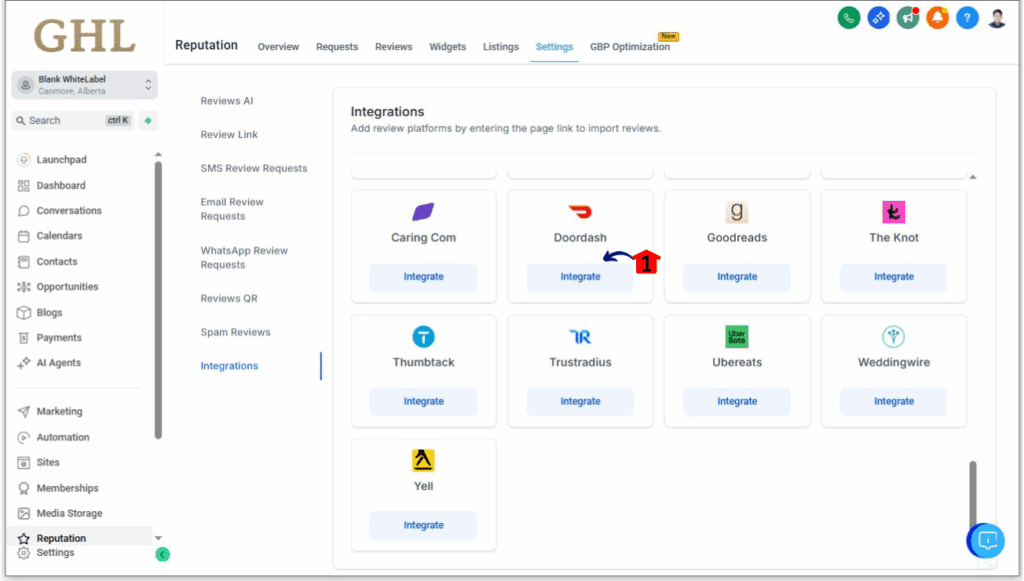Click the Goodreads logo
1024x581 pixels.
[737, 212]
